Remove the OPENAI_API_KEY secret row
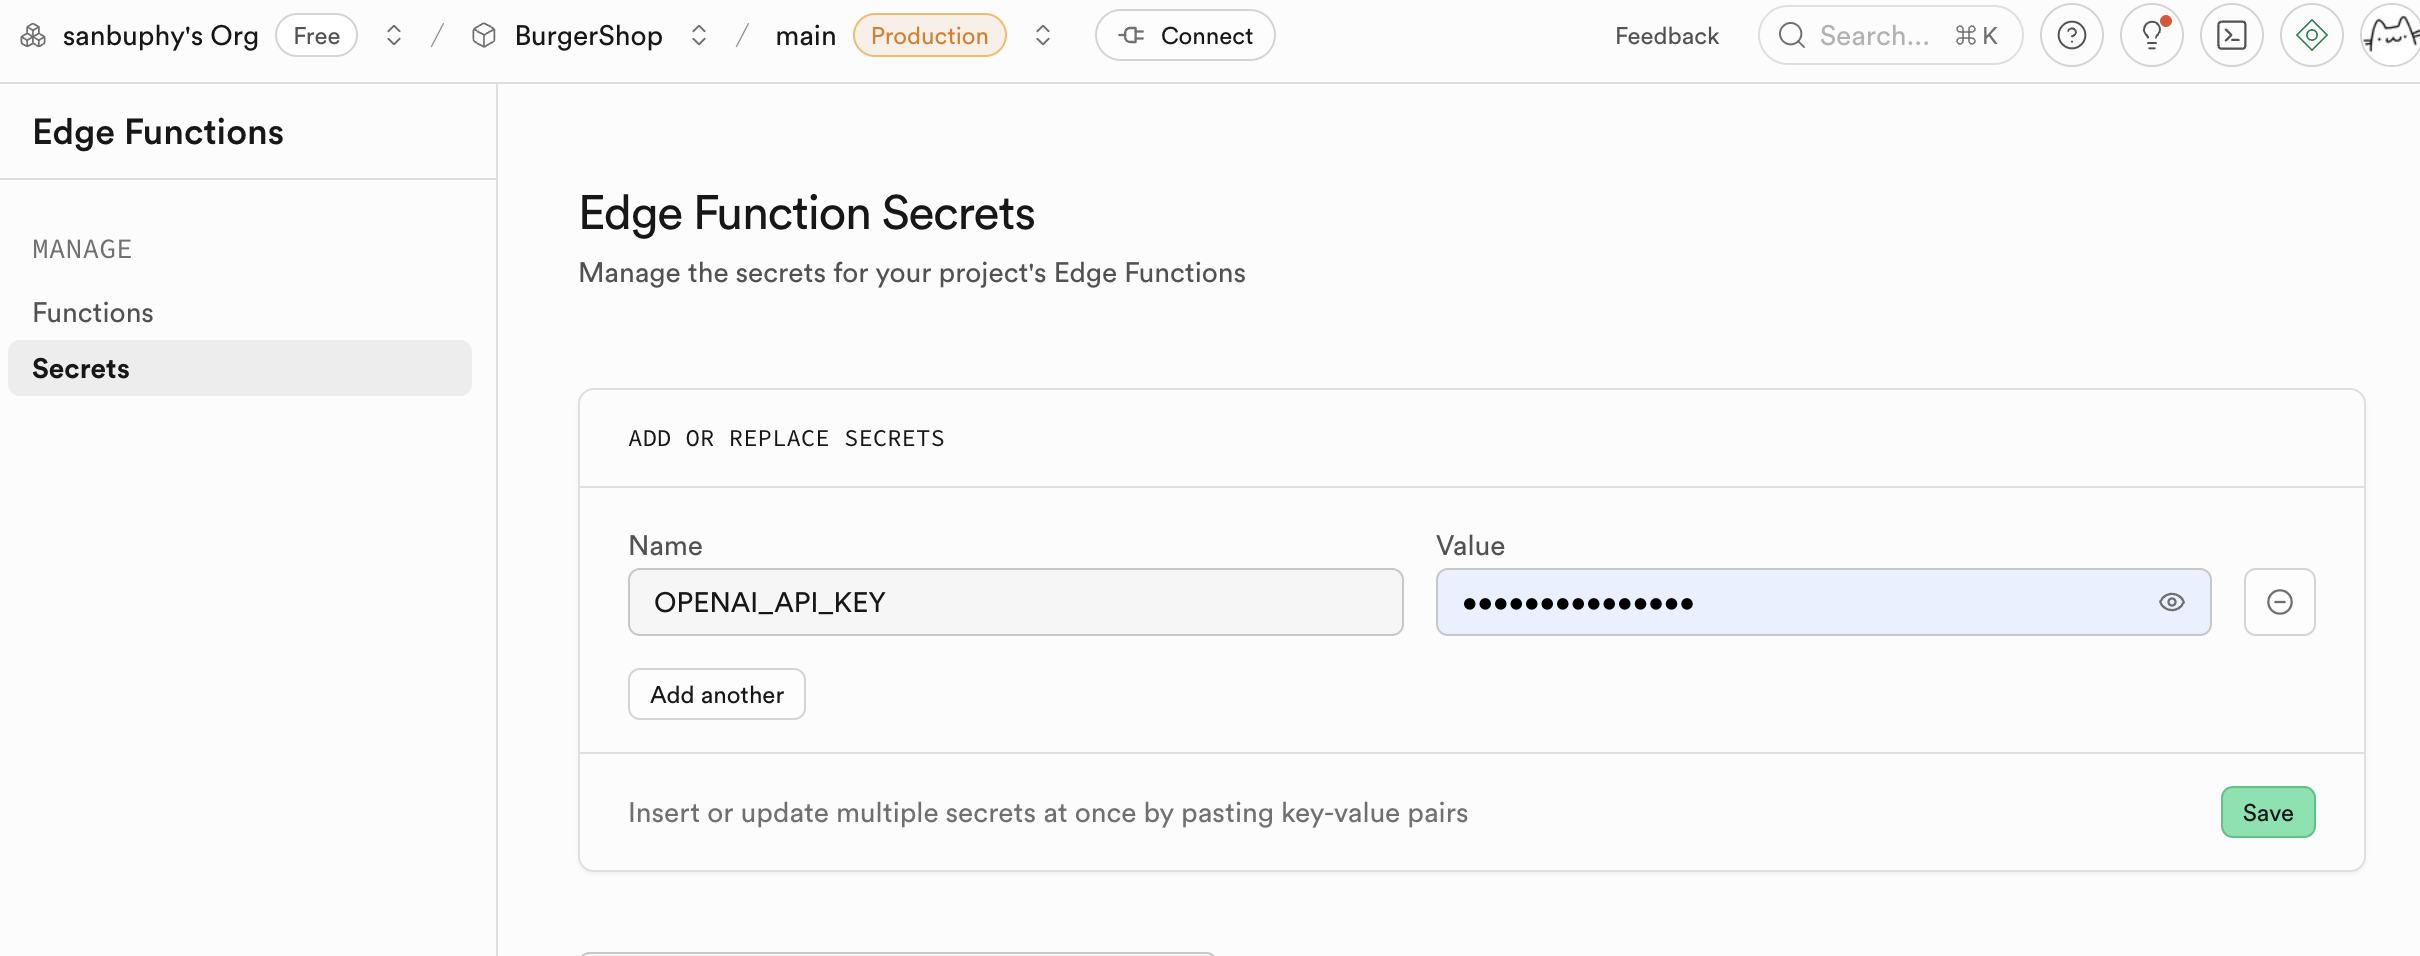This screenshot has height=956, width=2420. (x=2279, y=602)
